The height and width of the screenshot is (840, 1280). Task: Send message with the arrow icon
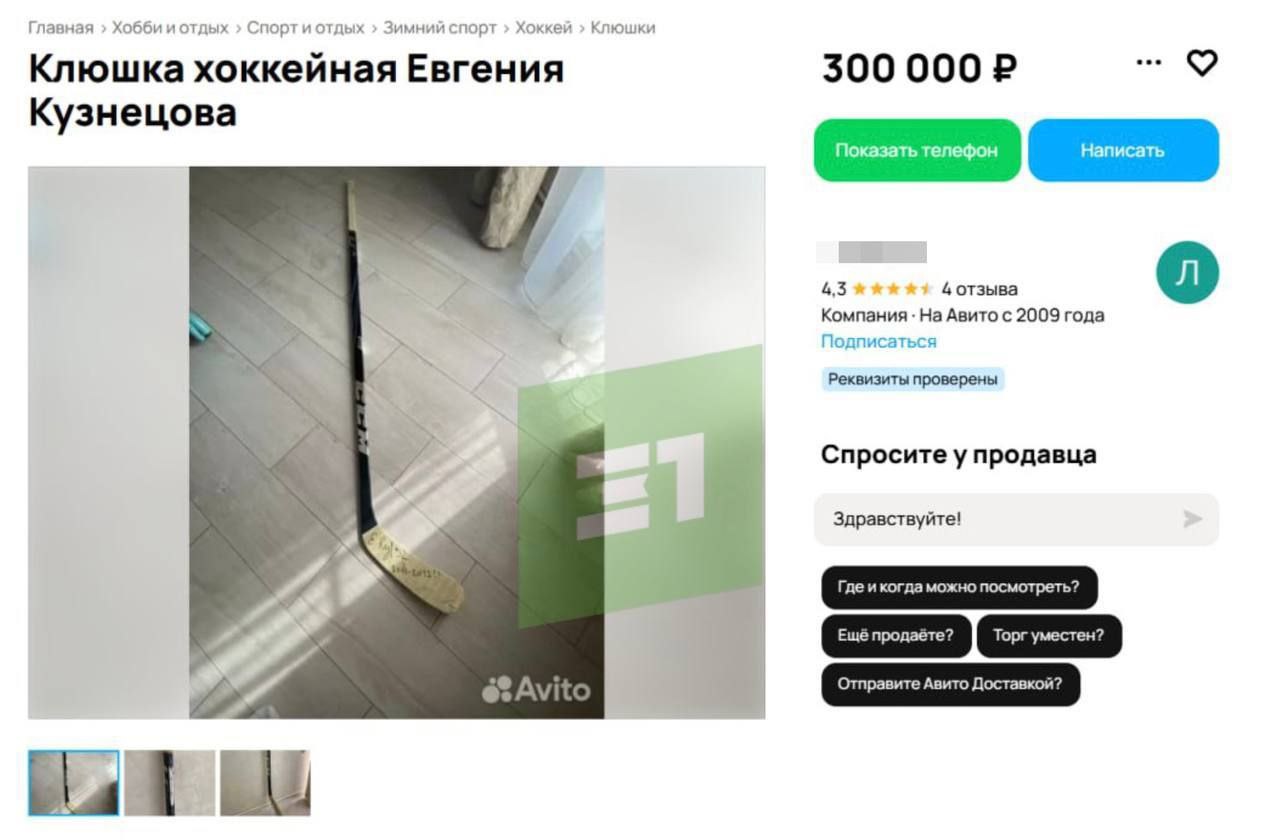1192,519
